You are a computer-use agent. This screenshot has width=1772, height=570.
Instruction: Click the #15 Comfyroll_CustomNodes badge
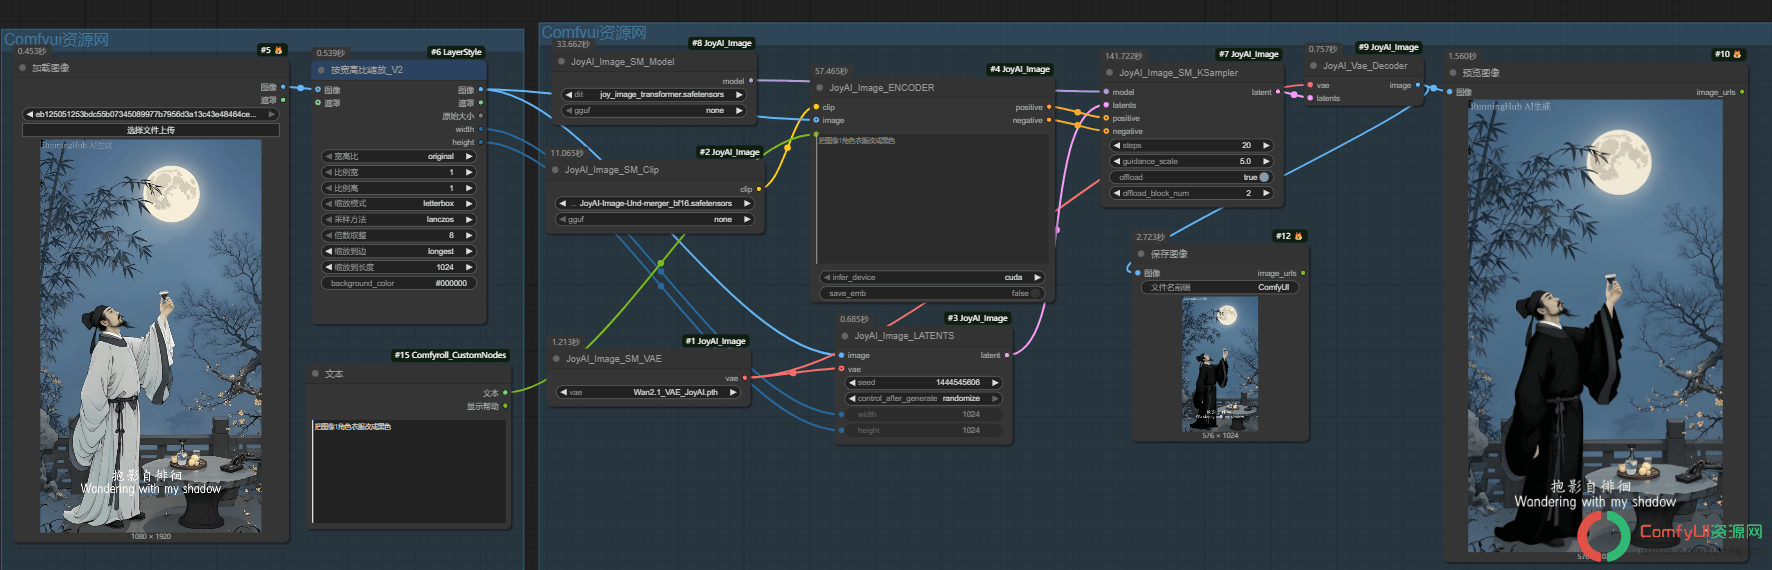(450, 355)
